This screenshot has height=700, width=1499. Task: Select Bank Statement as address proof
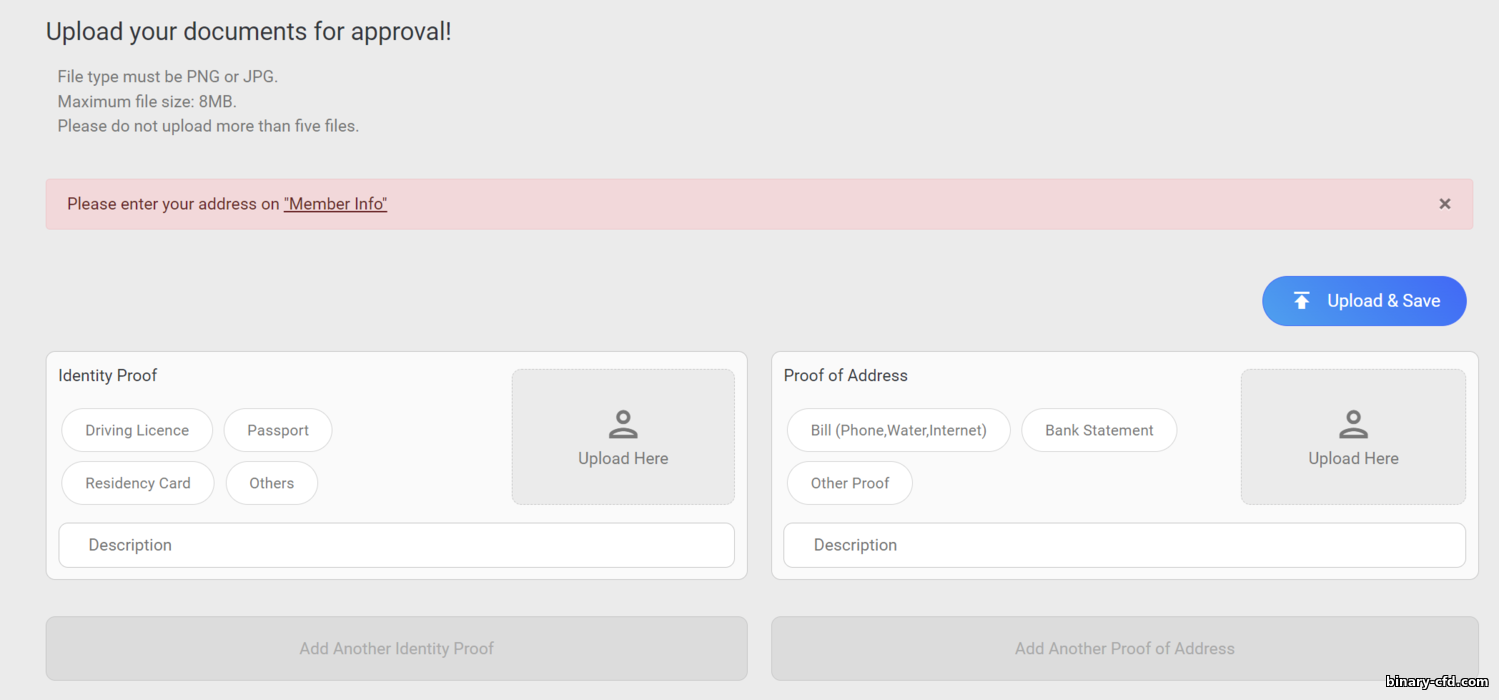point(1099,430)
